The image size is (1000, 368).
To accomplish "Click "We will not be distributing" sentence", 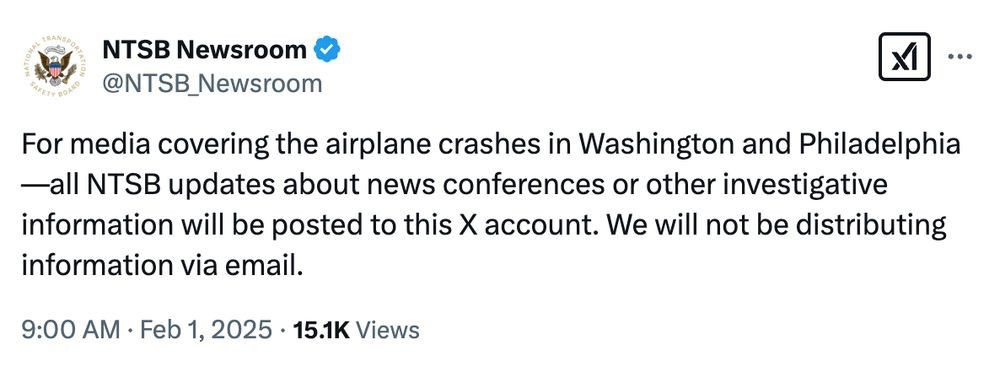I will [777, 226].
